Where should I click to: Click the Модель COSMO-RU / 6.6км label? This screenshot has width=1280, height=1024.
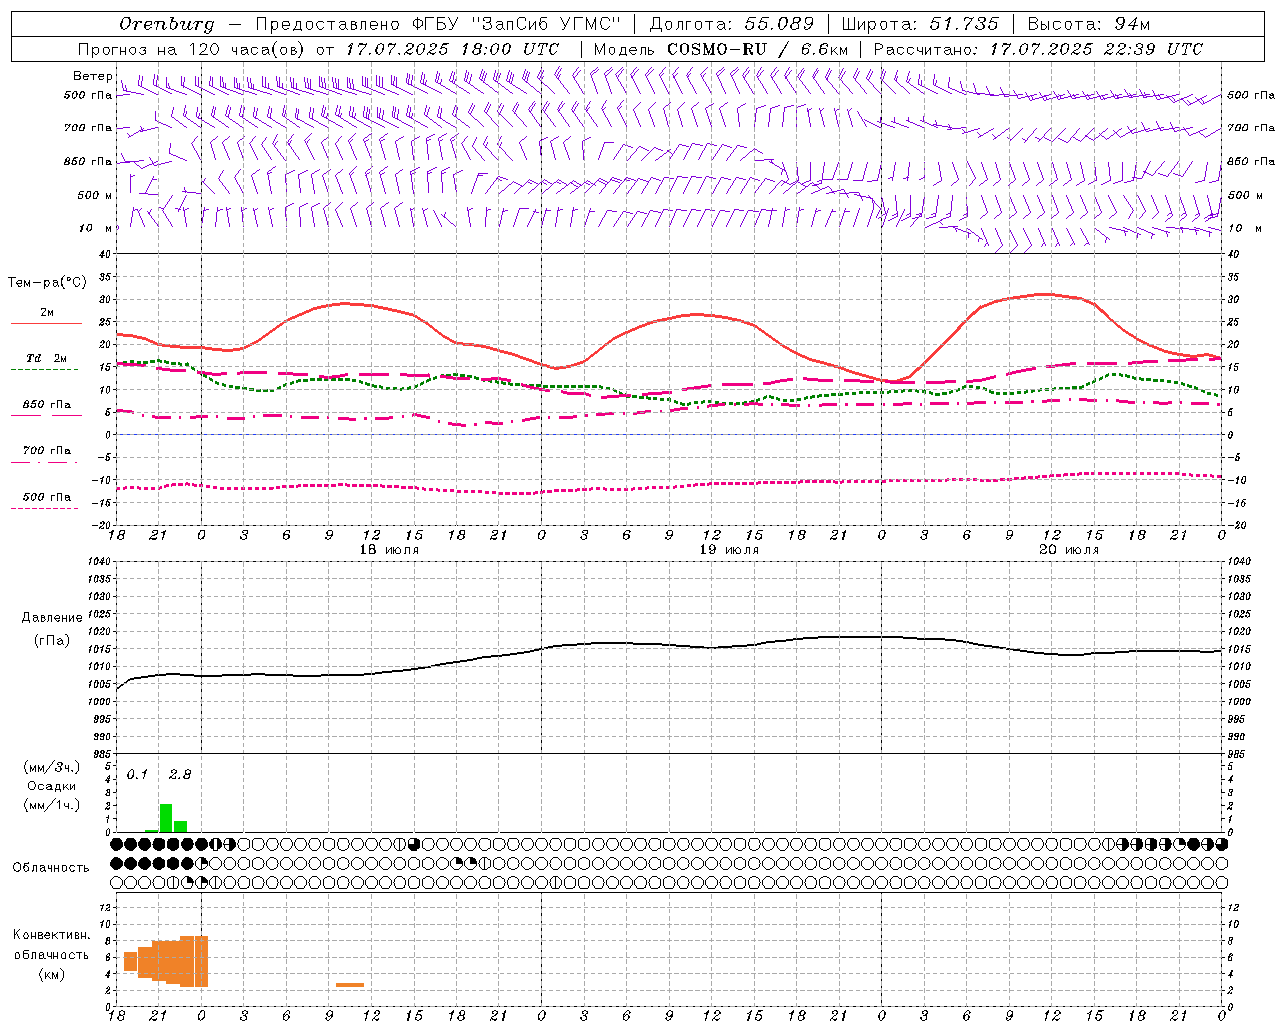[x=721, y=49]
